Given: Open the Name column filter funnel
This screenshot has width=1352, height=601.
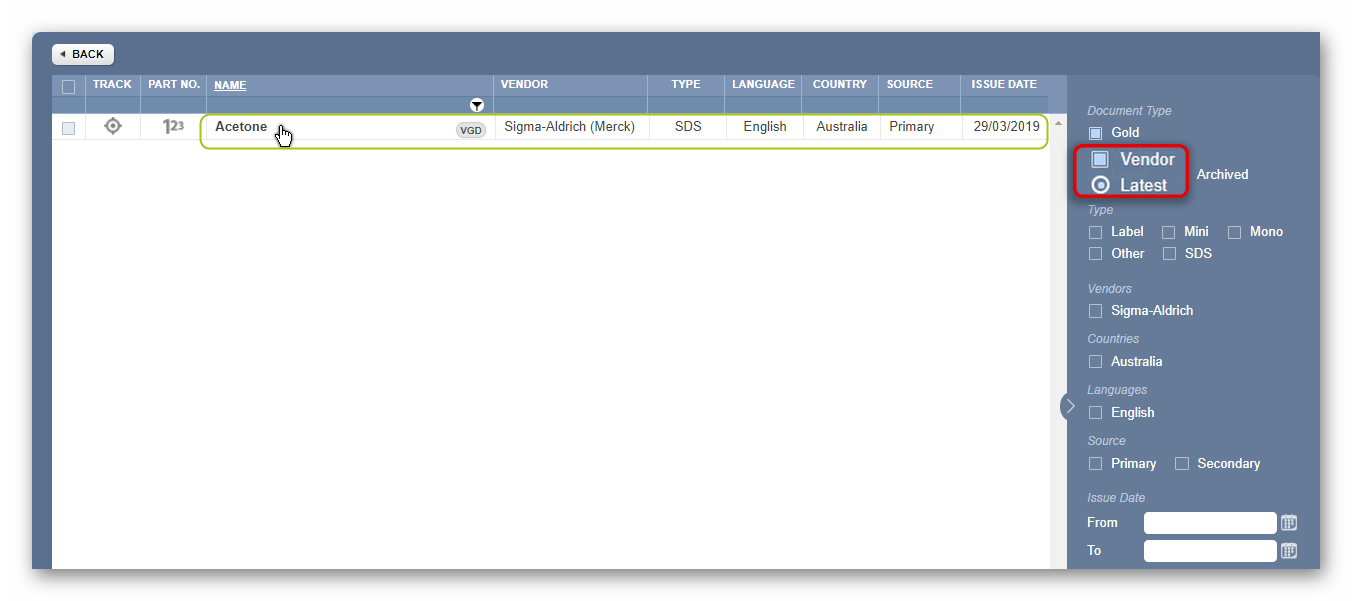Looking at the screenshot, I should (477, 104).
